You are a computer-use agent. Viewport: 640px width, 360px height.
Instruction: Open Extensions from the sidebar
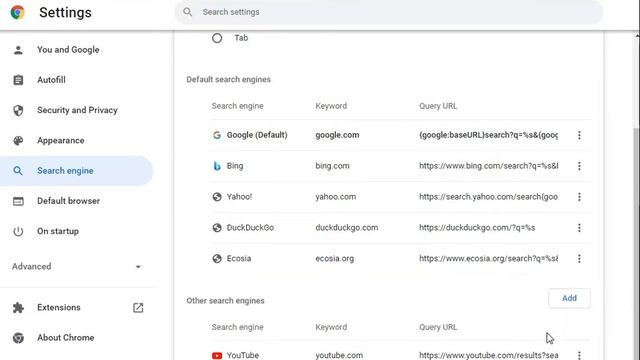tap(58, 307)
